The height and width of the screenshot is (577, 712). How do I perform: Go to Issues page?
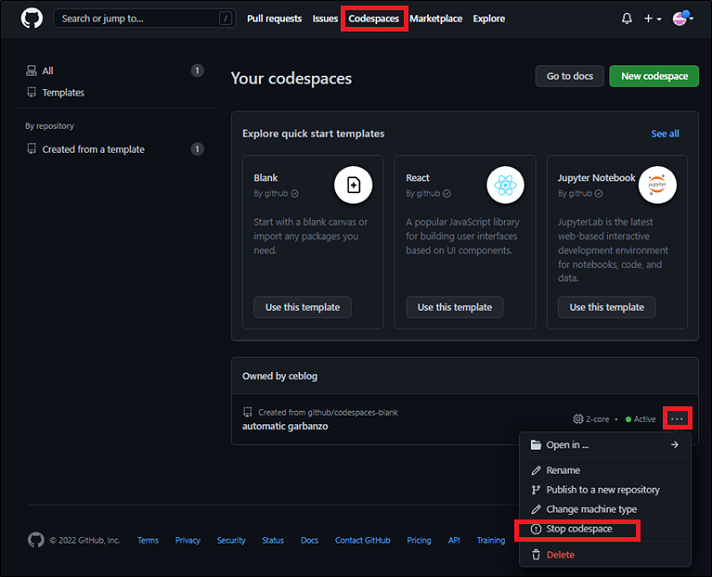pyautogui.click(x=325, y=19)
